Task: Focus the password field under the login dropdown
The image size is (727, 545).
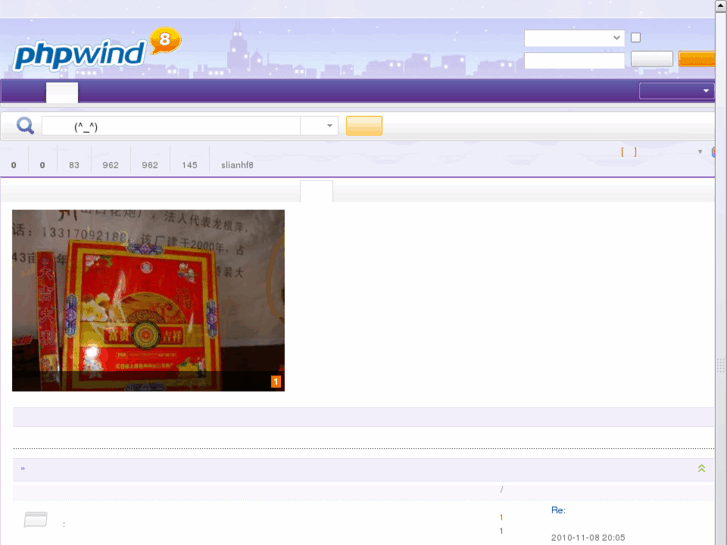Action: point(574,60)
